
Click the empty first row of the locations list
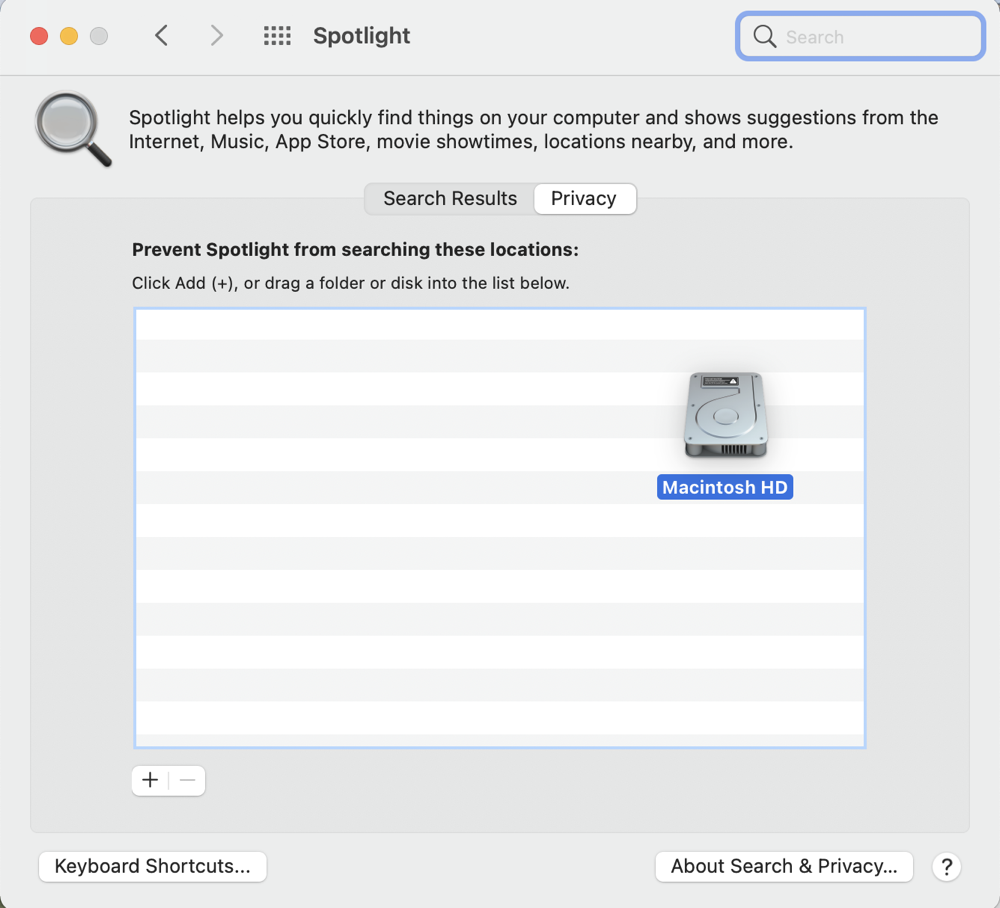(400, 324)
